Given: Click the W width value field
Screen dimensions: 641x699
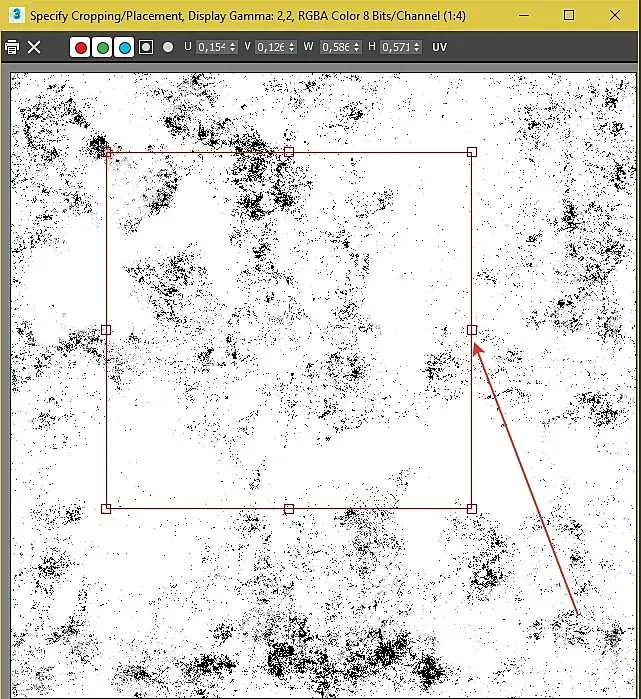Looking at the screenshot, I should 336,47.
